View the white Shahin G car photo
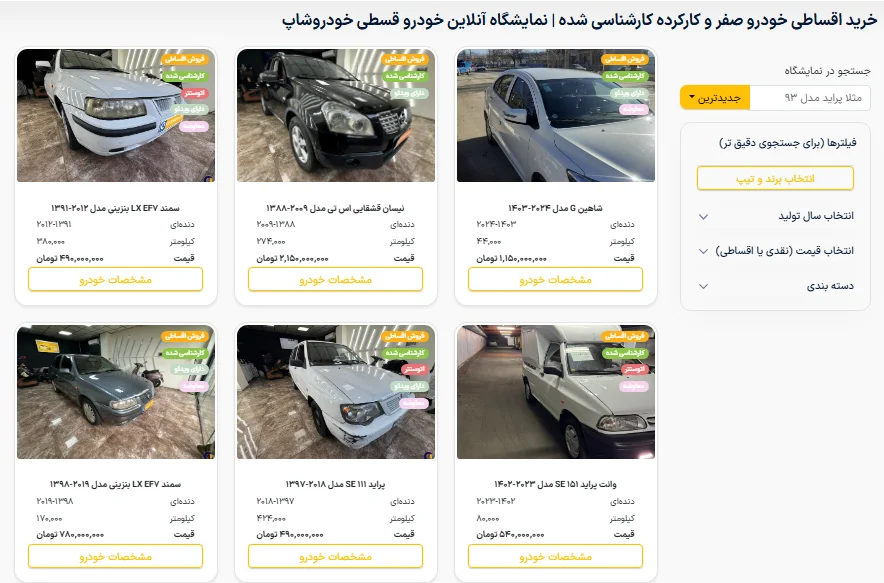Screen dimensions: 884x583 (x=556, y=116)
